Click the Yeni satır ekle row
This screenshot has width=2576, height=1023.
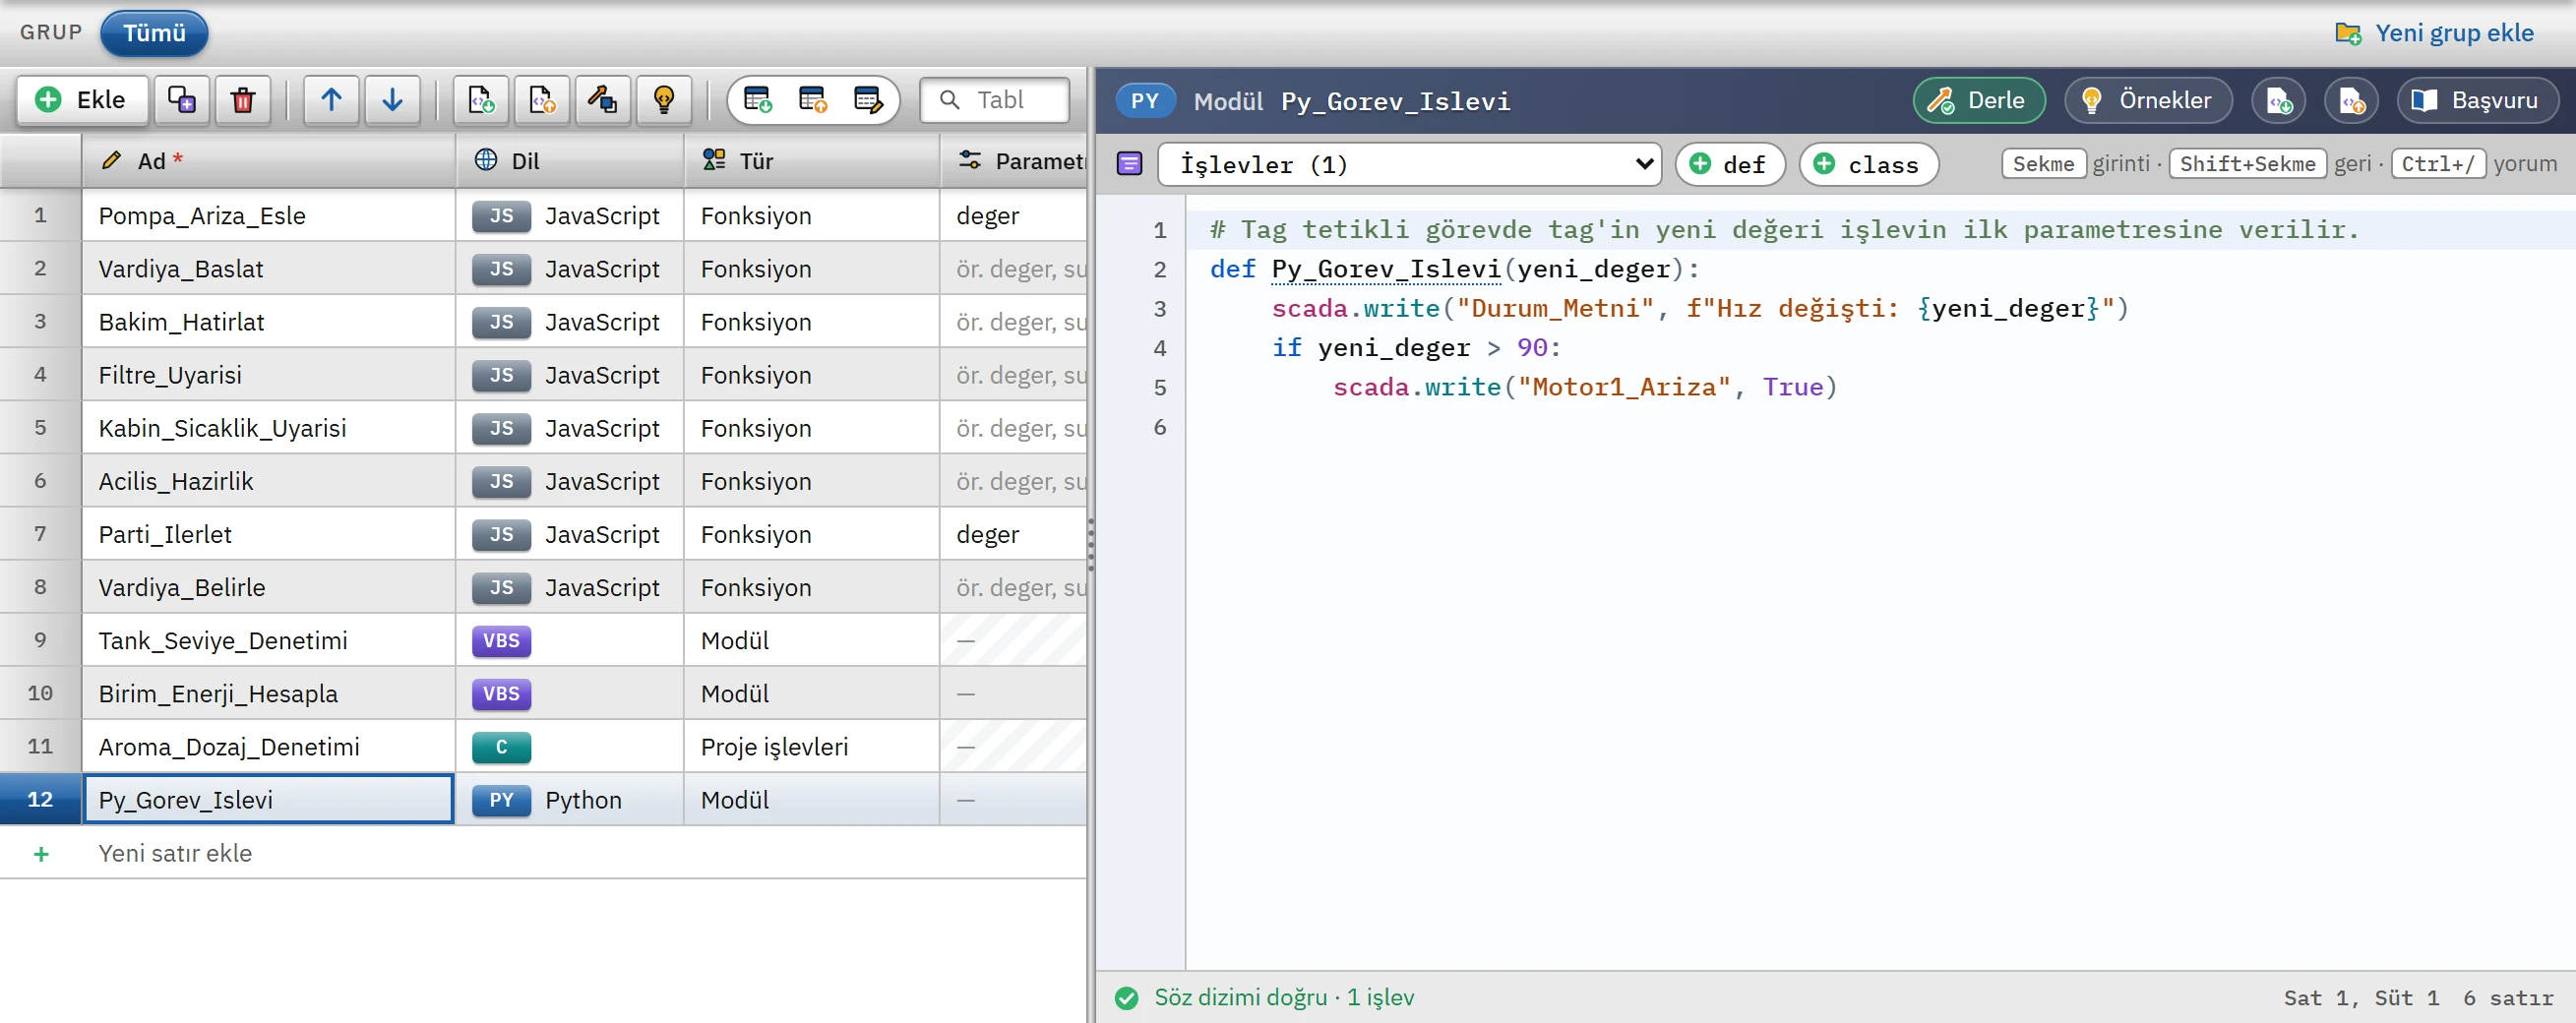coord(543,853)
